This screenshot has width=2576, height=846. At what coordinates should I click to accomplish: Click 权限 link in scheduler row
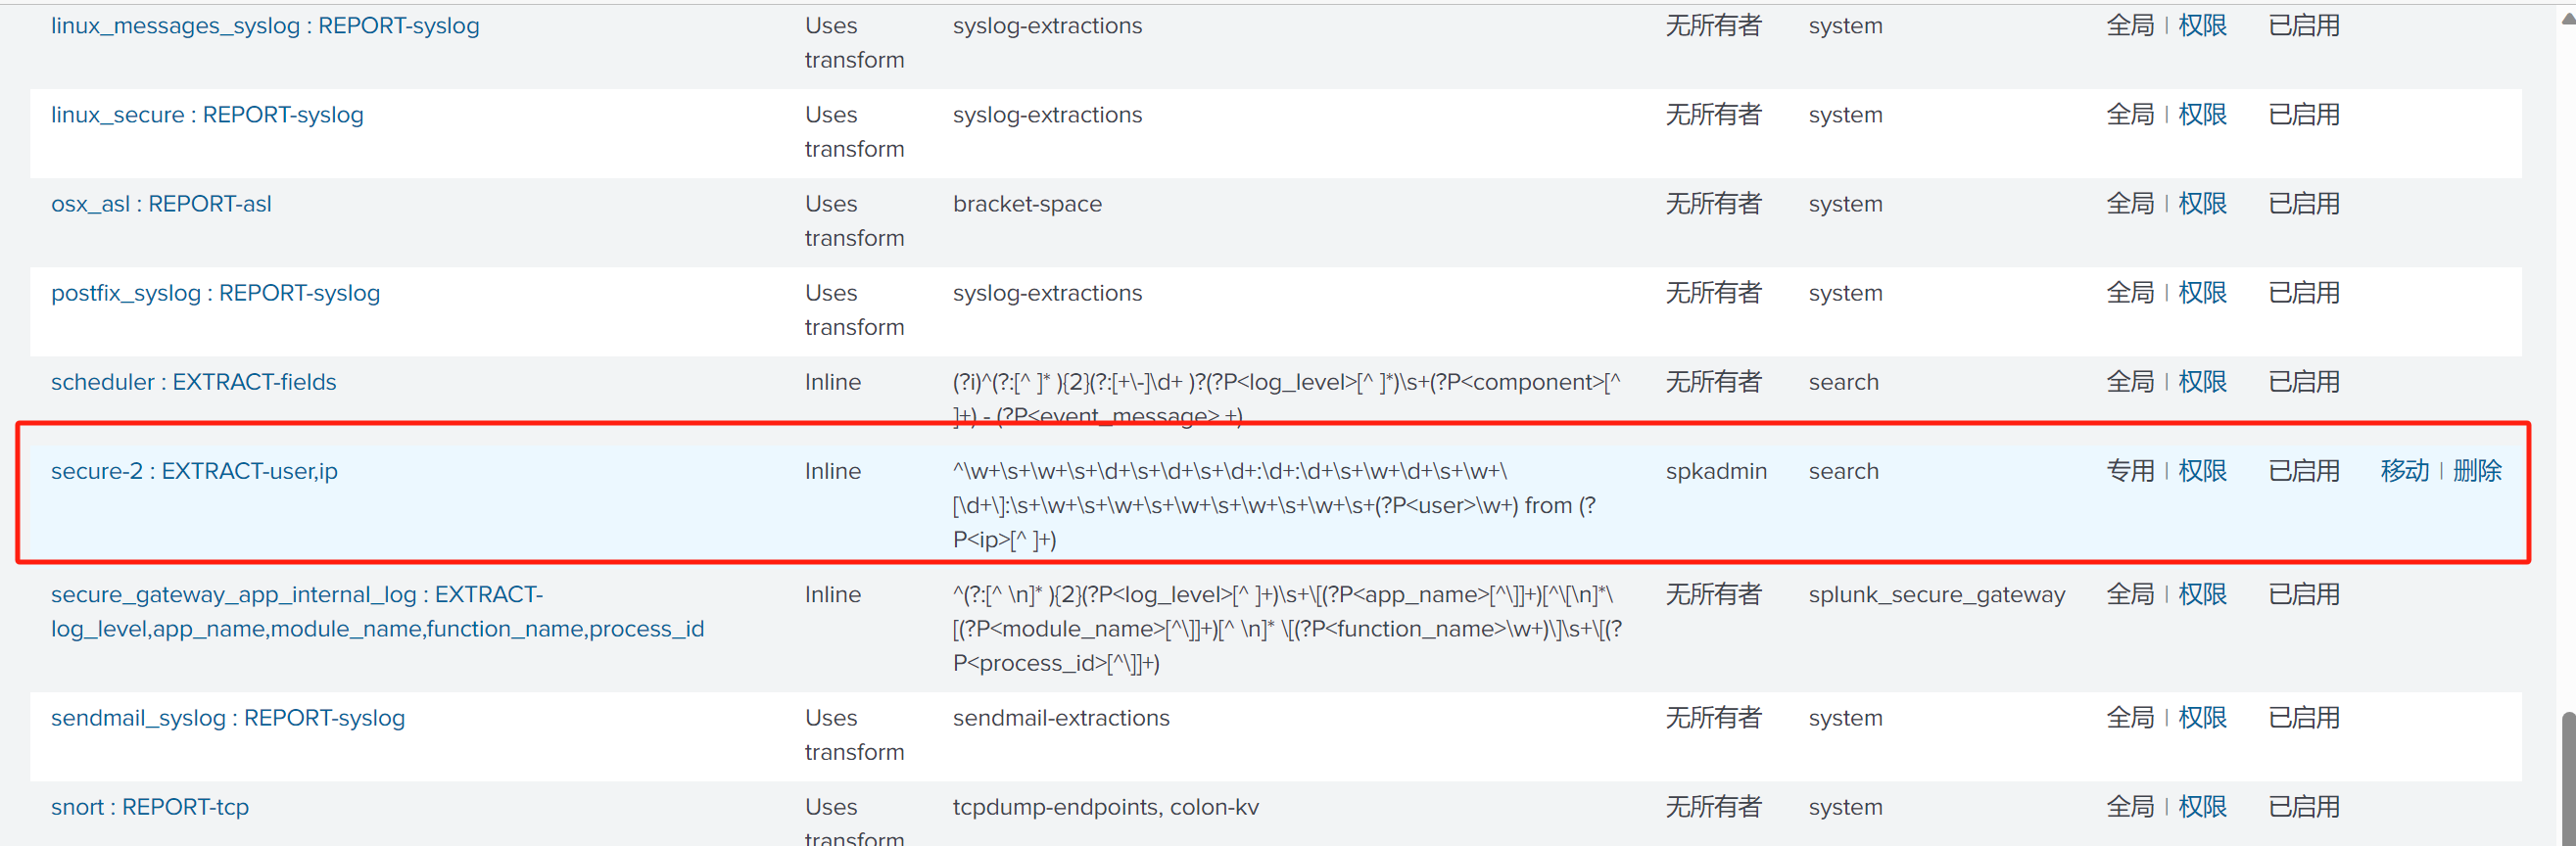pos(2202,382)
